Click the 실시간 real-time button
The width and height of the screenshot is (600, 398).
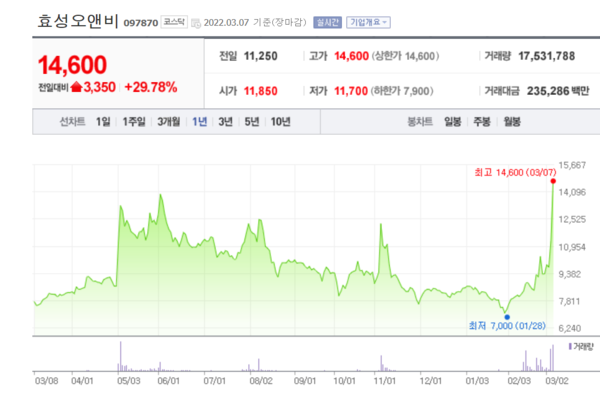[327, 23]
